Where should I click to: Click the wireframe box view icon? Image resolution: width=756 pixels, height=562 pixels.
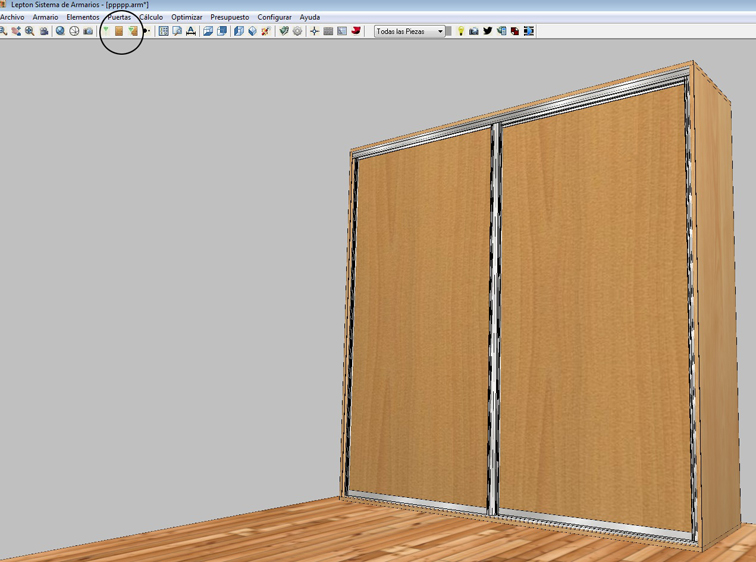click(208, 31)
